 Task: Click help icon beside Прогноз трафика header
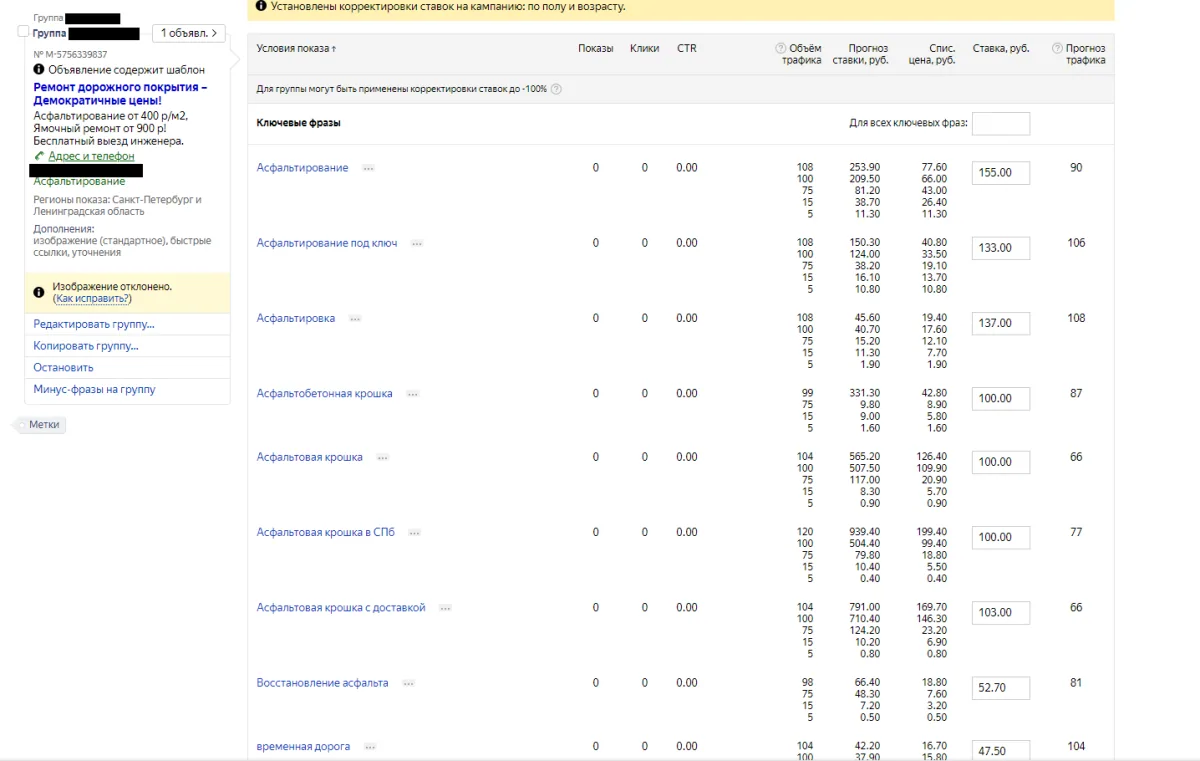pyautogui.click(x=1057, y=48)
